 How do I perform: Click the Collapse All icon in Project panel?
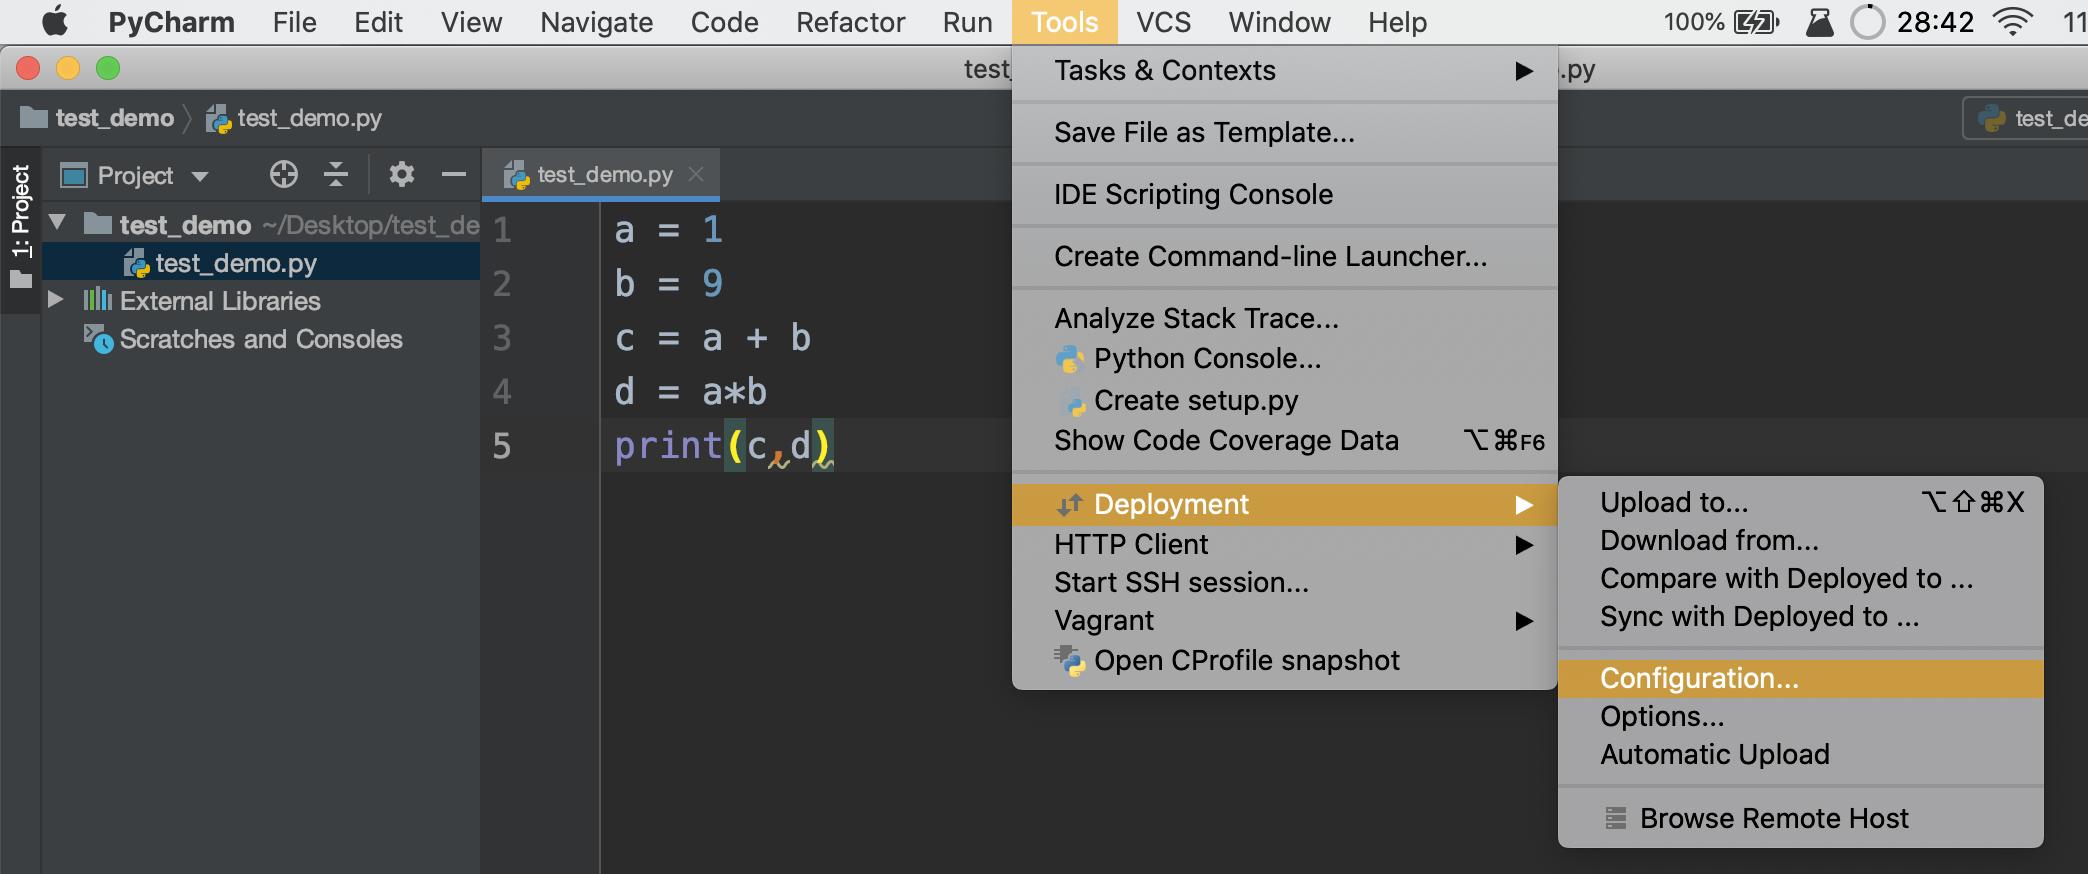[336, 175]
